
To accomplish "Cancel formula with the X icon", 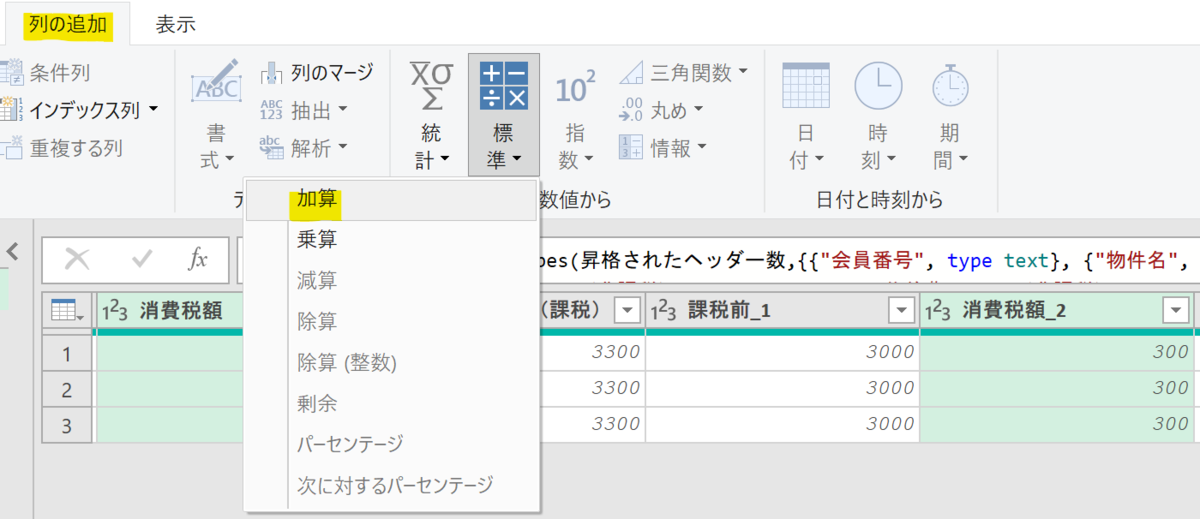I will coord(77,260).
